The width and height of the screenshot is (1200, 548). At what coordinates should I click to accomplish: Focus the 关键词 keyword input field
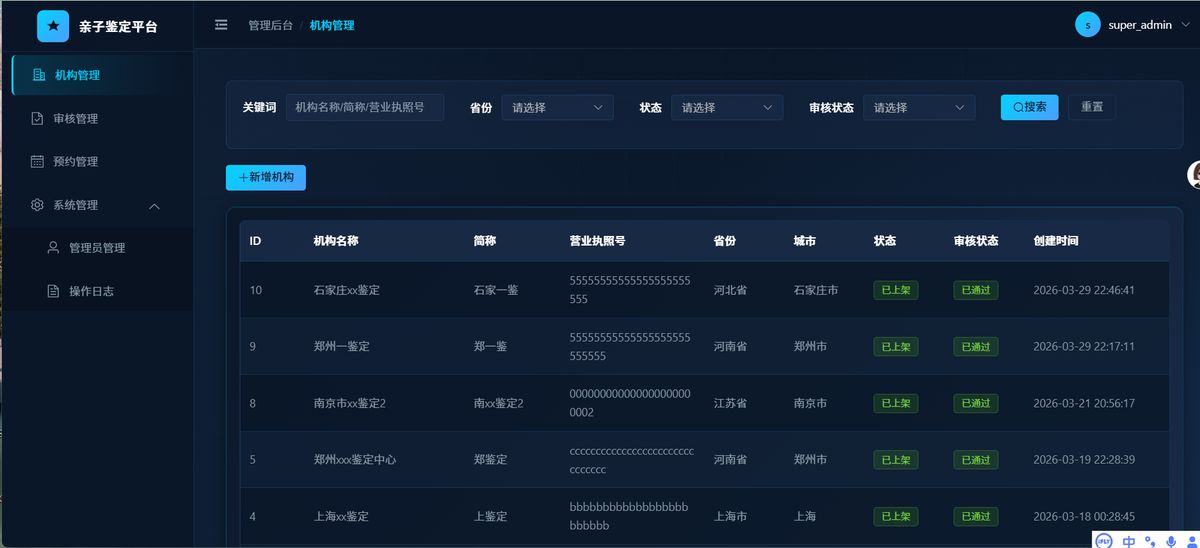coord(364,108)
